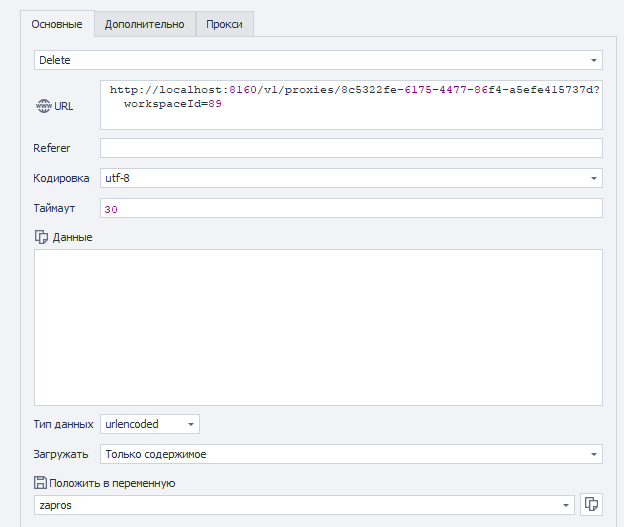Image resolution: width=624 pixels, height=527 pixels.
Task: Click the URL label text
Action: coord(63,105)
